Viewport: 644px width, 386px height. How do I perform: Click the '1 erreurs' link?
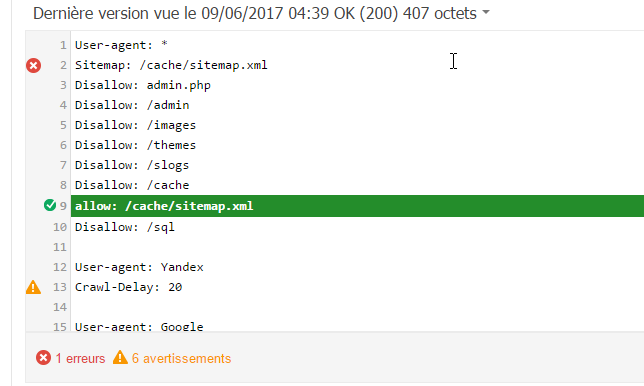click(x=80, y=358)
